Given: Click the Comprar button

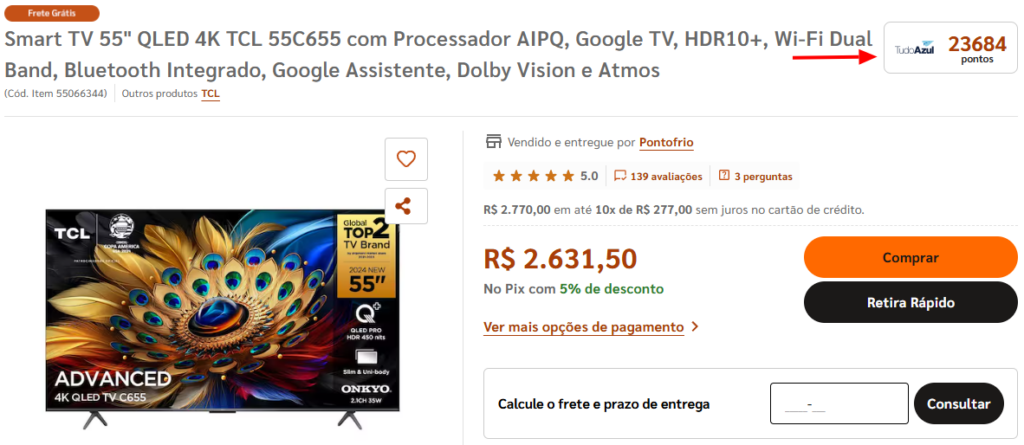Looking at the screenshot, I should [910, 257].
